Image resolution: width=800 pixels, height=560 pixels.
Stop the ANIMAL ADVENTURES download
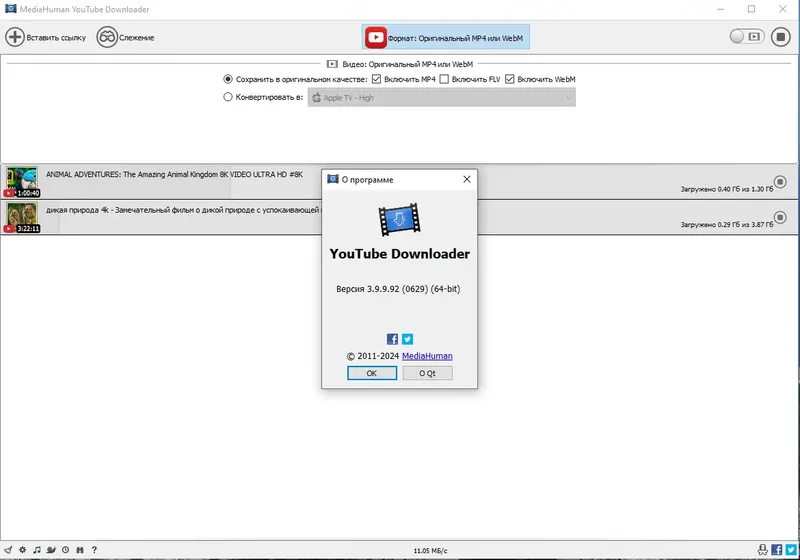780,182
